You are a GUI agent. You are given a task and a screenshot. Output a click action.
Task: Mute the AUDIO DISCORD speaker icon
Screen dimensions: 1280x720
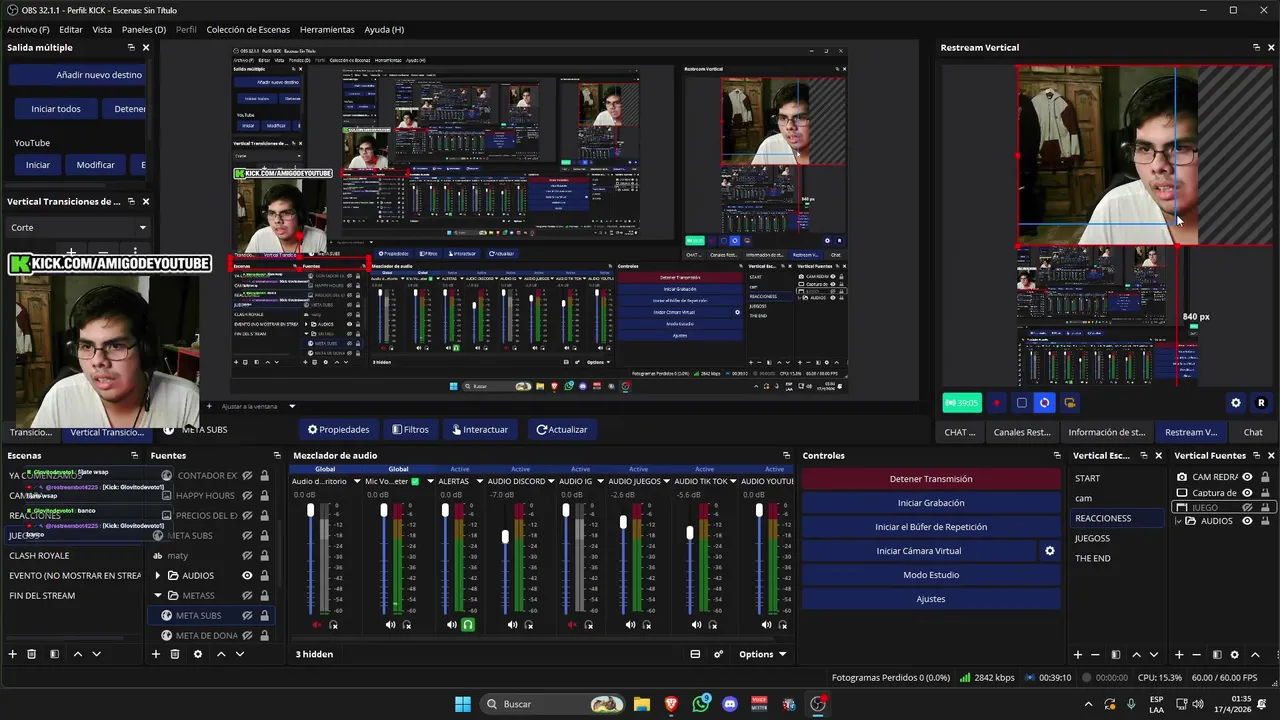pos(512,625)
